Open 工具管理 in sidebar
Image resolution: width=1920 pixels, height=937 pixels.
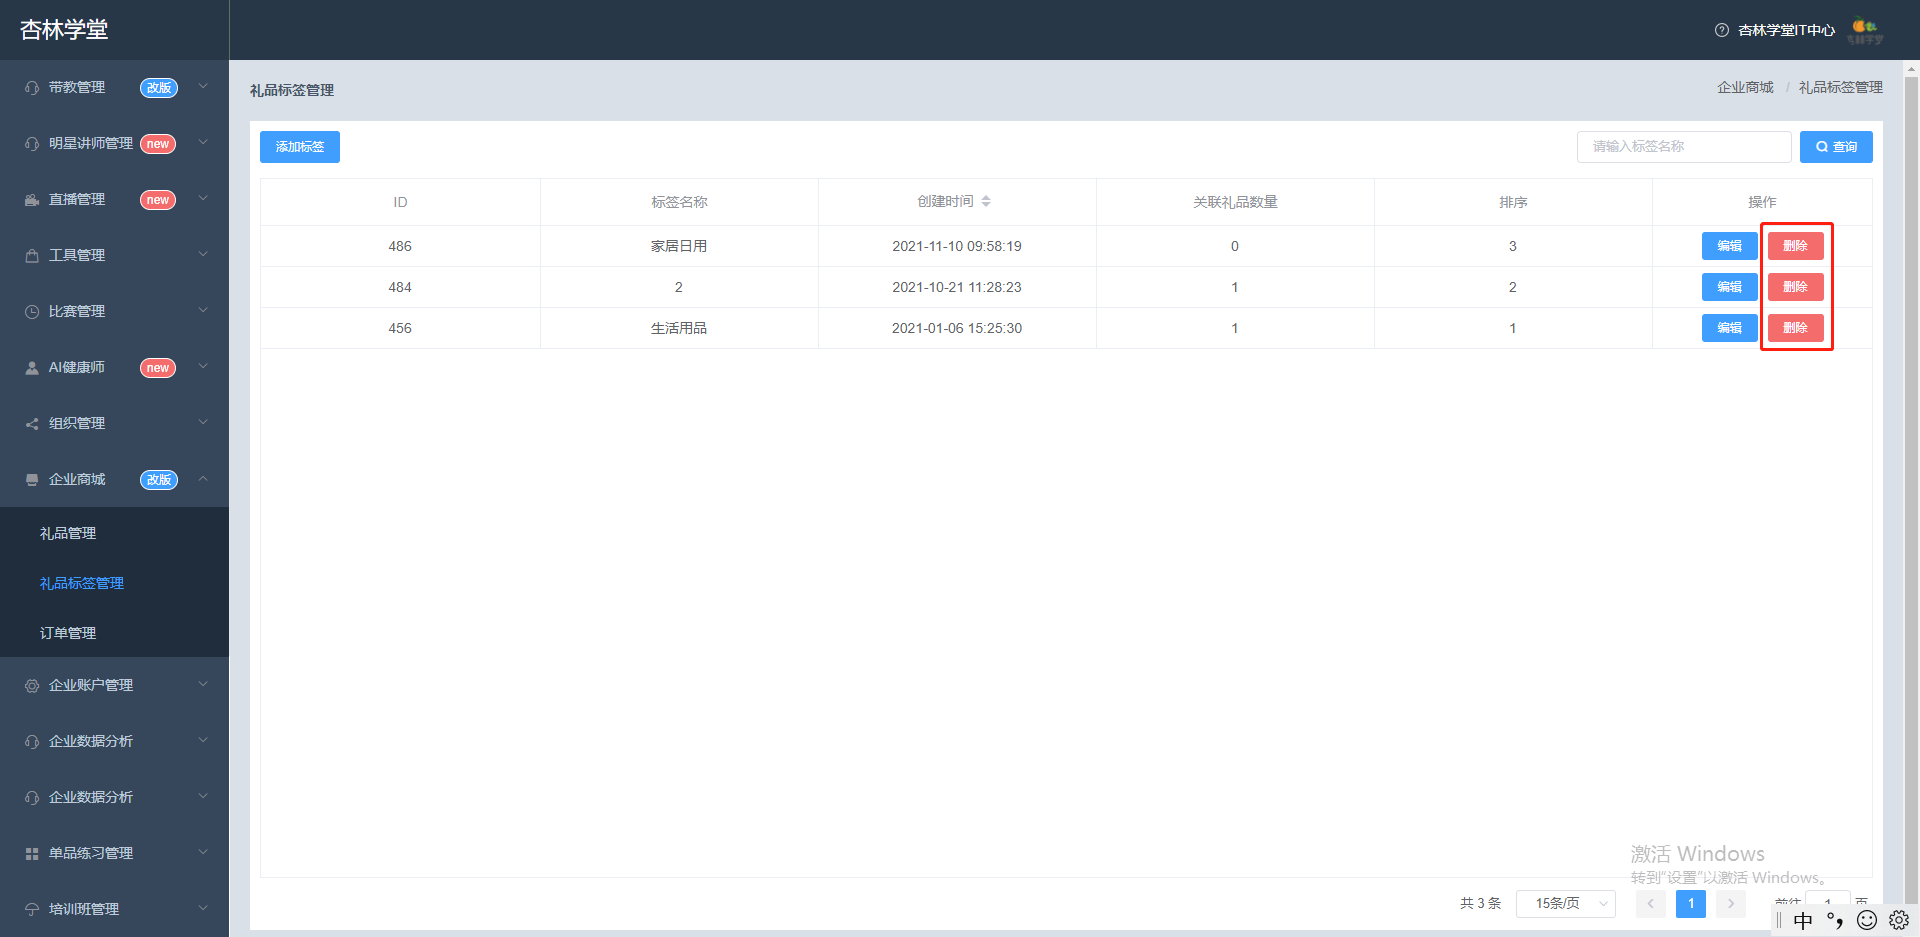point(114,256)
